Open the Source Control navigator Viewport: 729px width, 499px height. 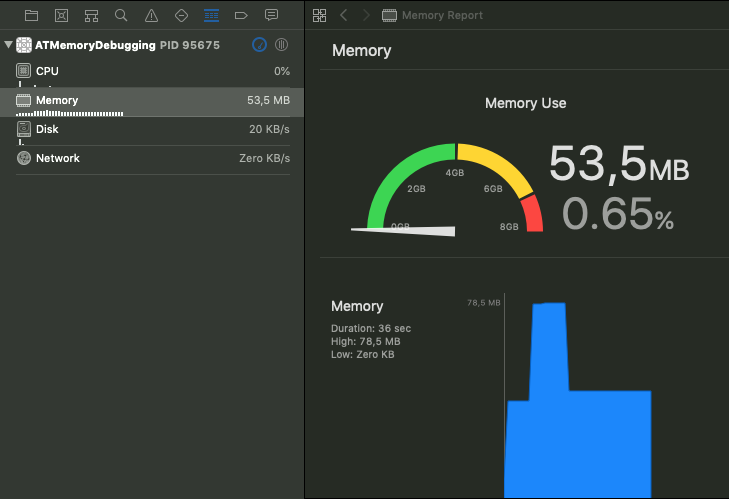point(62,16)
